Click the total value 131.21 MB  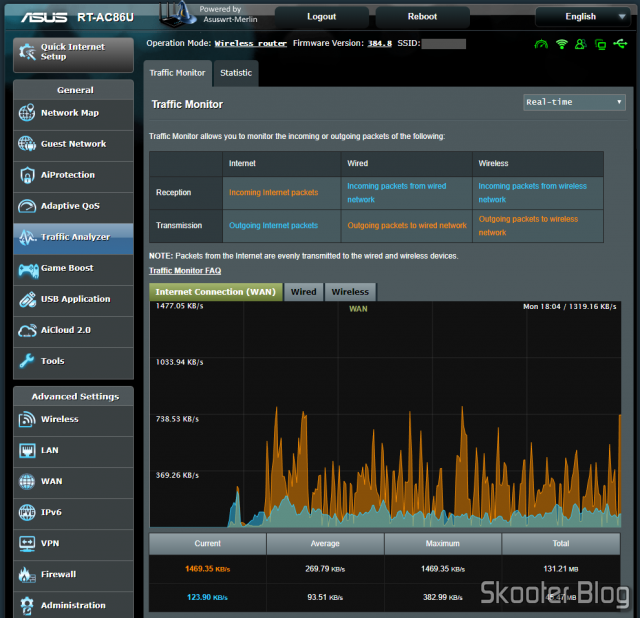point(560,569)
